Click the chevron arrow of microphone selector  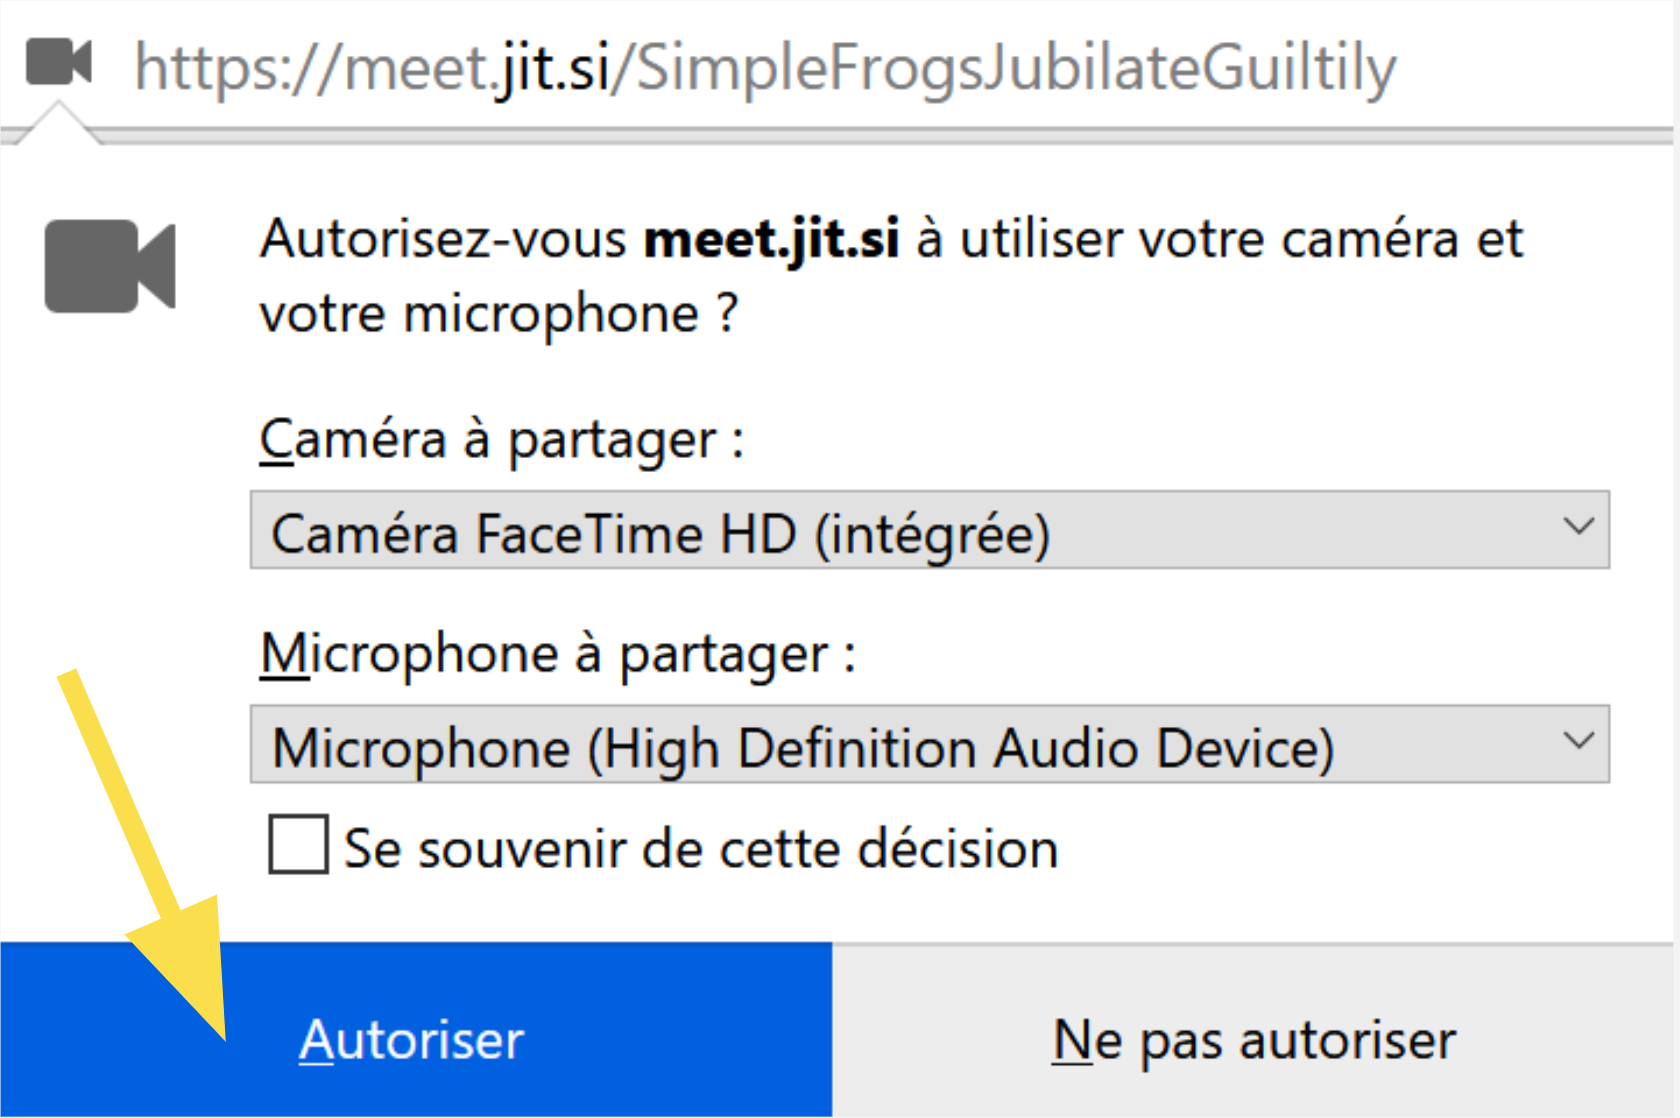pyautogui.click(x=1578, y=741)
